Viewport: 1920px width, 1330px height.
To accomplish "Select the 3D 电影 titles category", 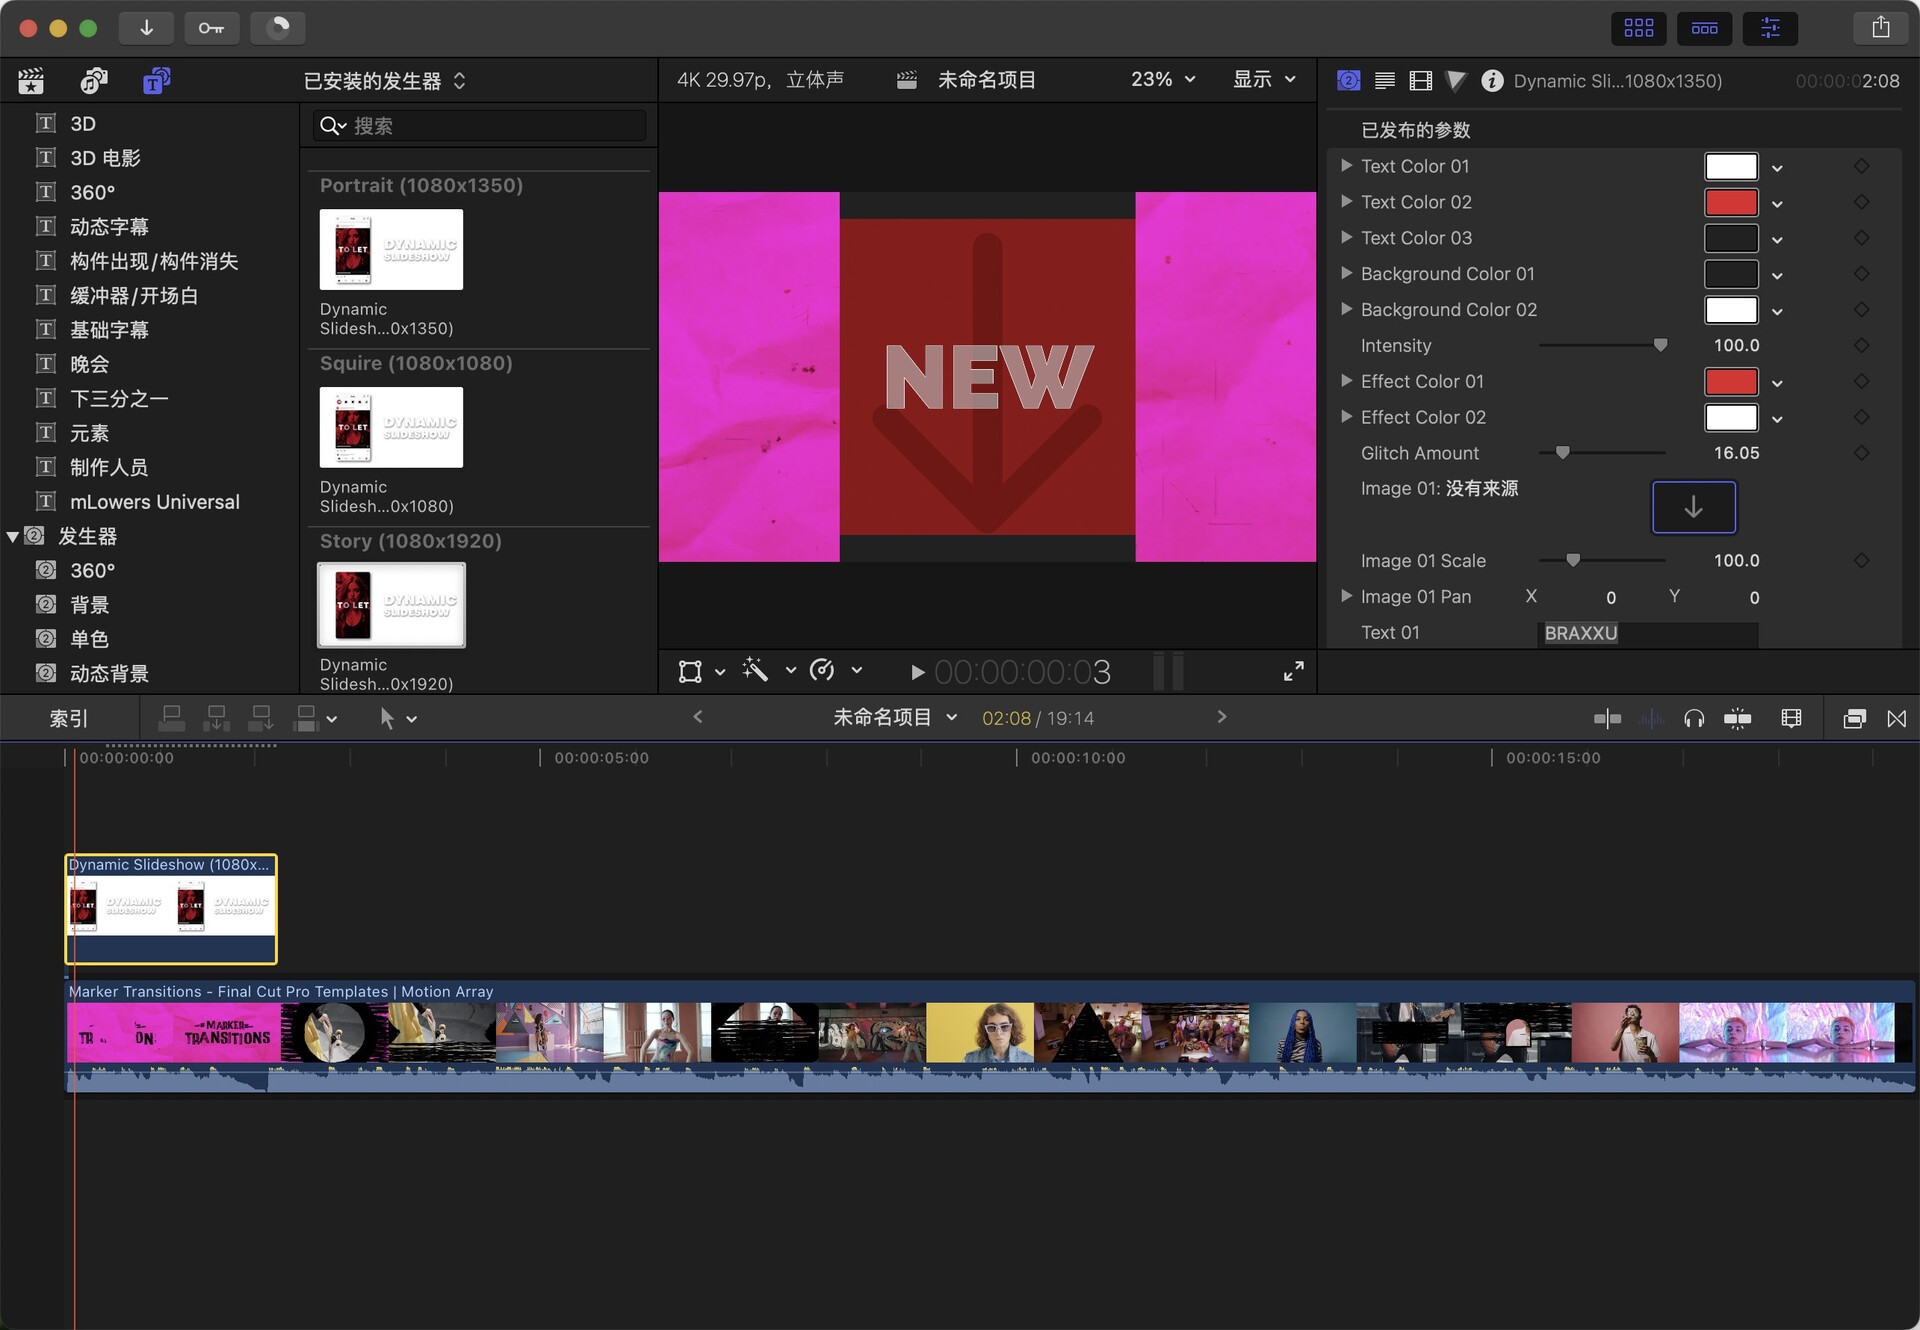I will tap(105, 158).
